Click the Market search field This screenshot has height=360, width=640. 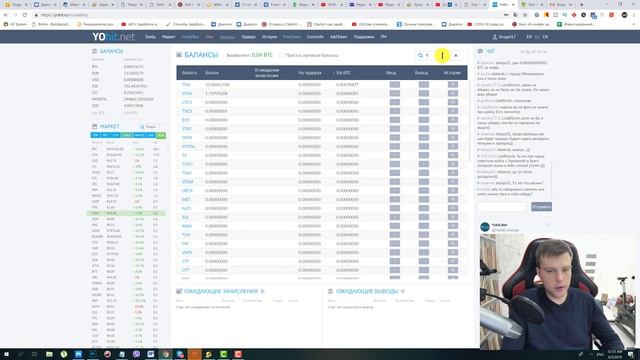pyautogui.click(x=151, y=127)
